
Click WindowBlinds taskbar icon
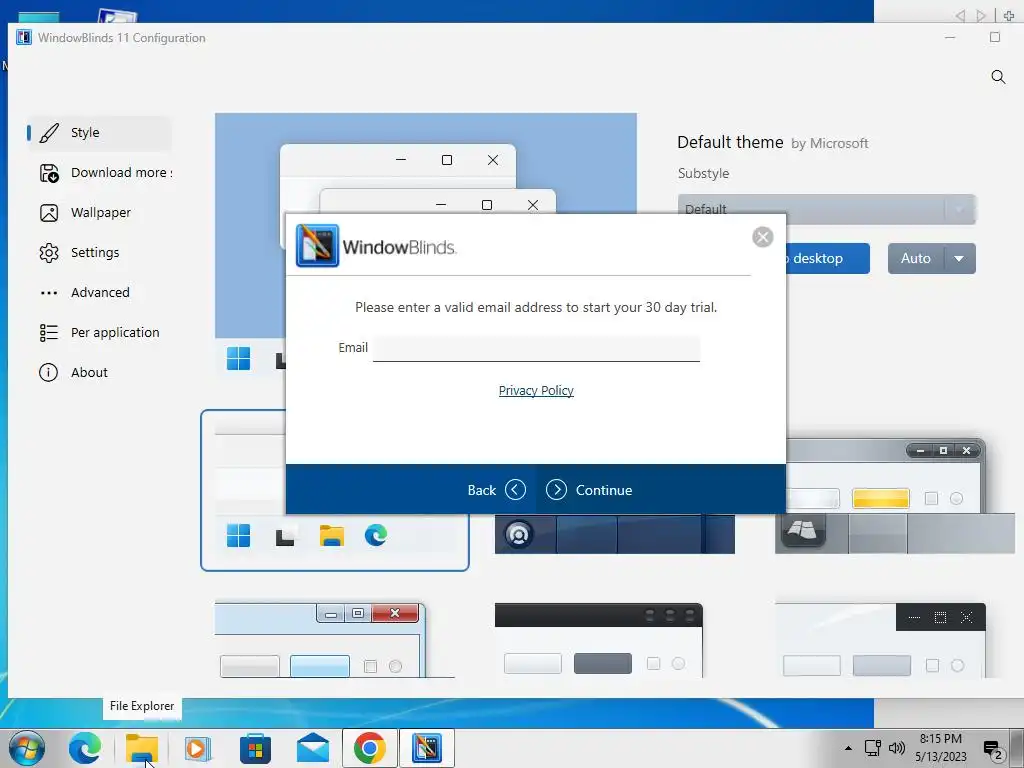pyautogui.click(x=426, y=748)
